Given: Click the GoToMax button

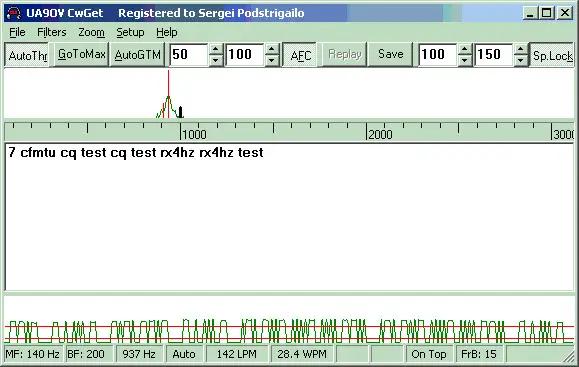Looking at the screenshot, I should (81, 55).
